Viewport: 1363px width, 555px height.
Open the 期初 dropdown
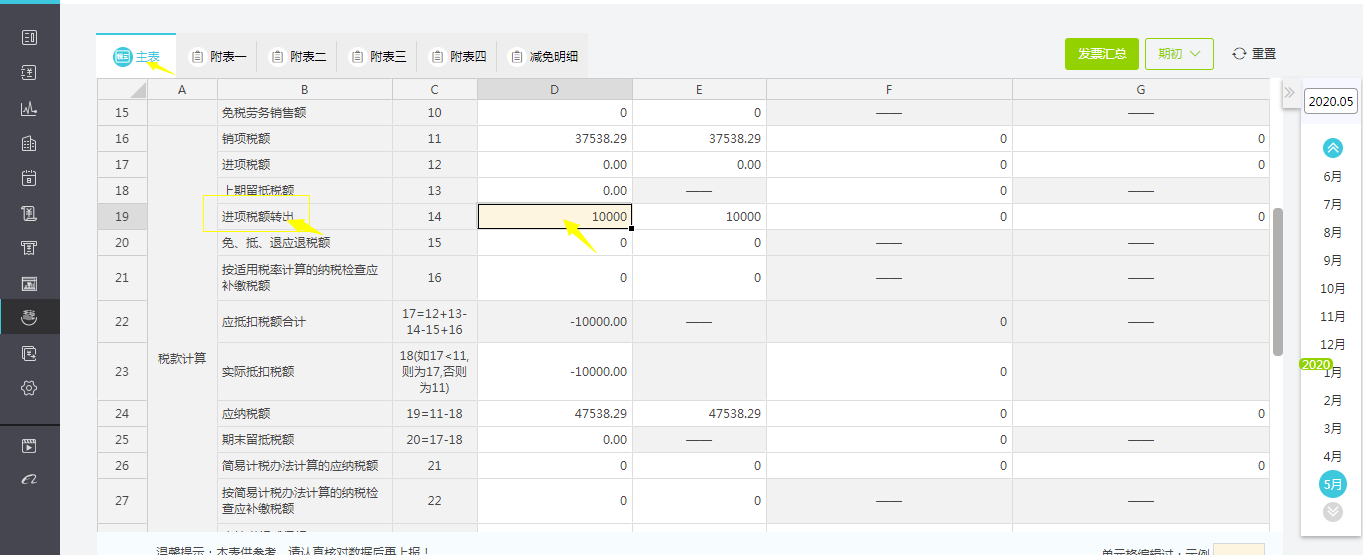(1179, 54)
